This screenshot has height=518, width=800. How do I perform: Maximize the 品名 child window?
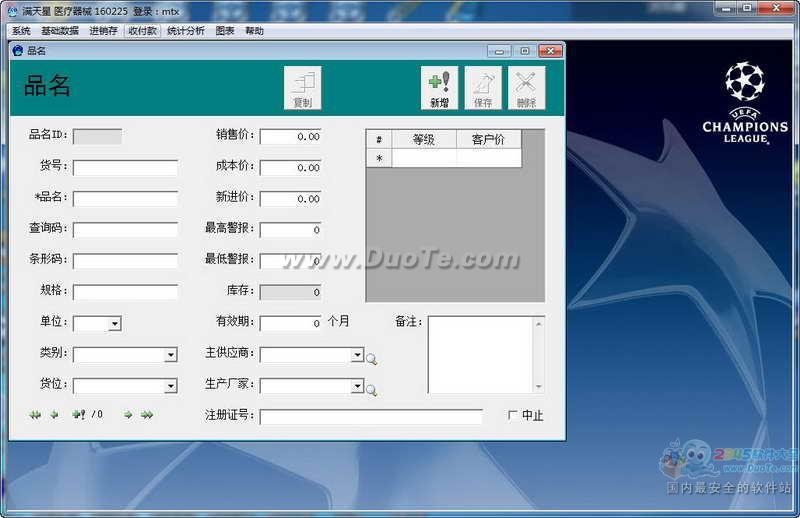(524, 51)
